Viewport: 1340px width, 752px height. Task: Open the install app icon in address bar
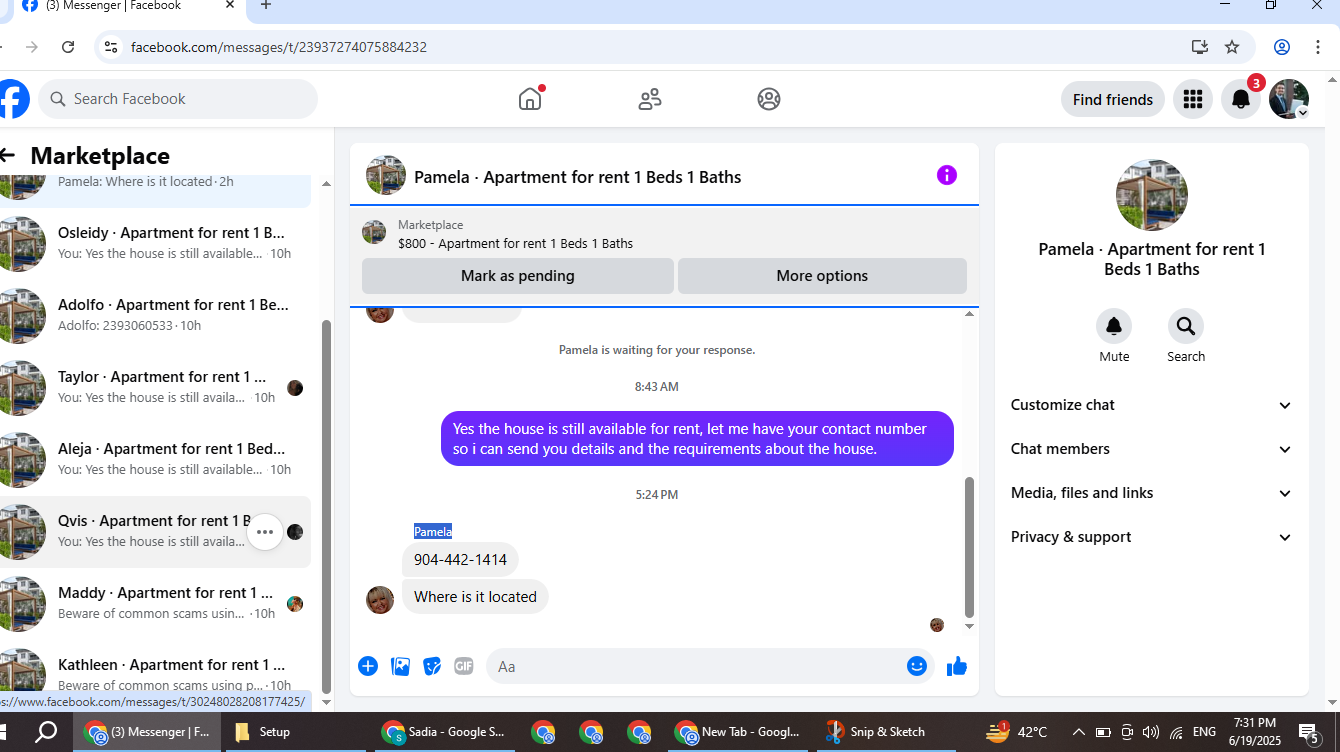click(x=1199, y=47)
